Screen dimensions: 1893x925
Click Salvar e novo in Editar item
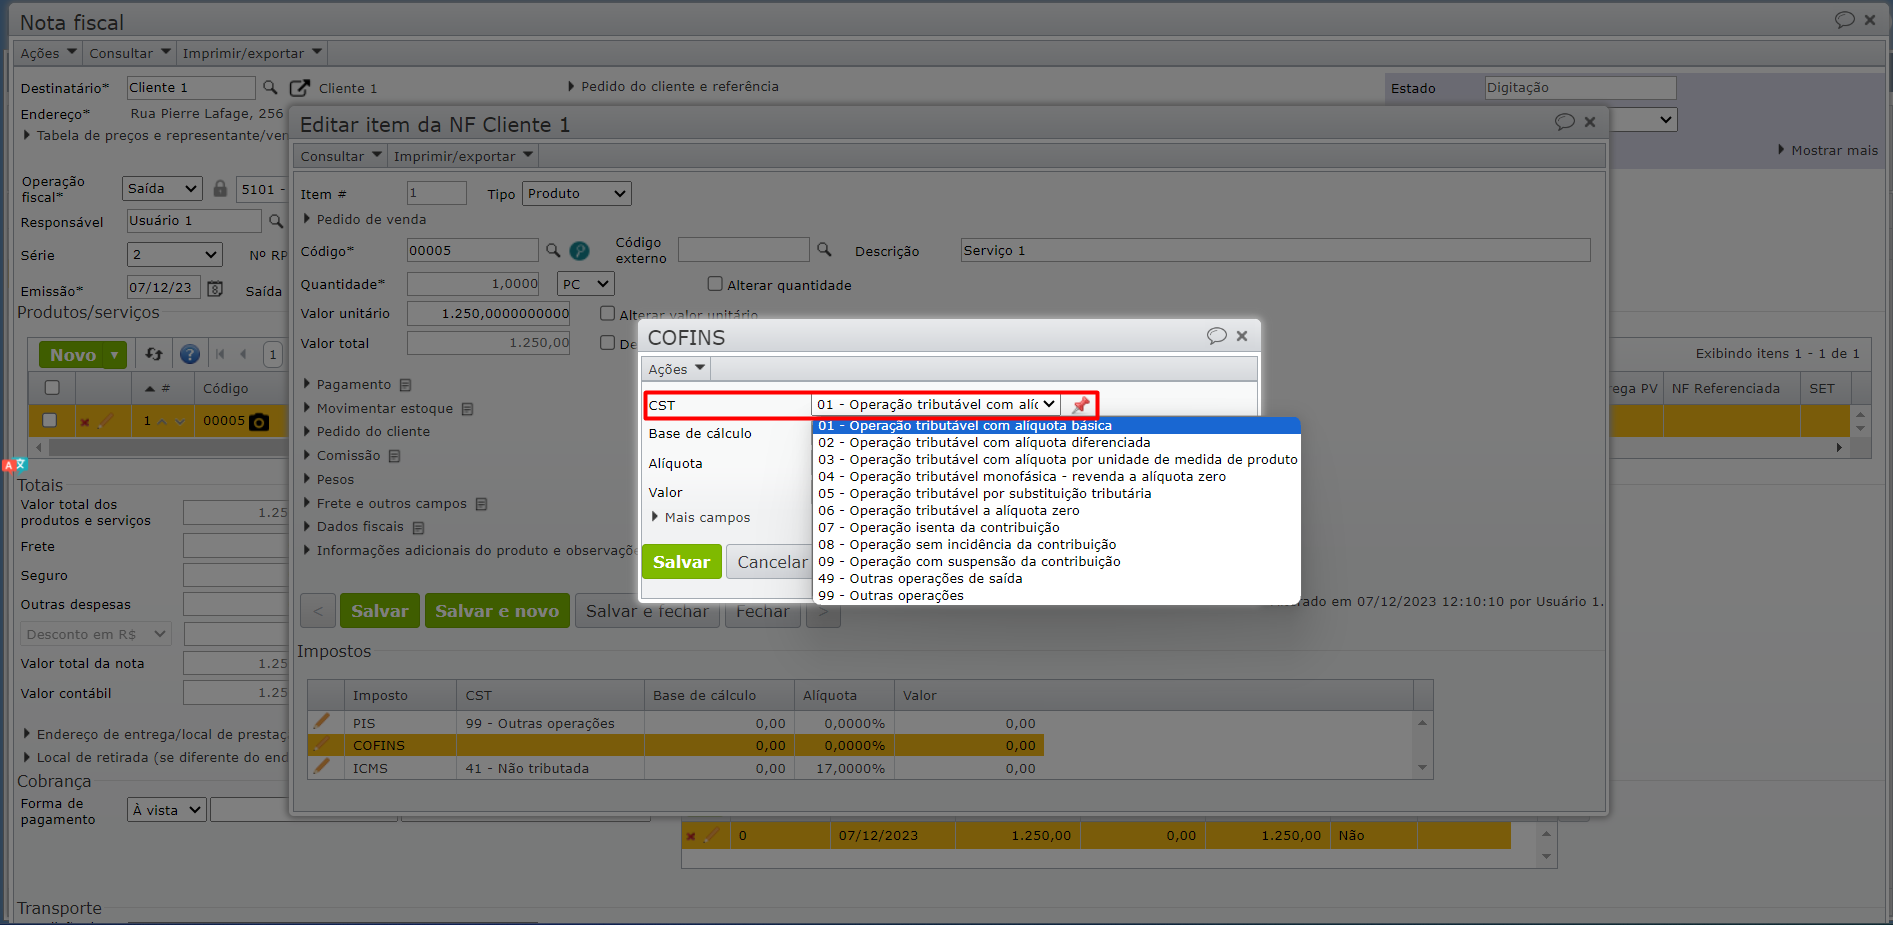click(x=497, y=611)
